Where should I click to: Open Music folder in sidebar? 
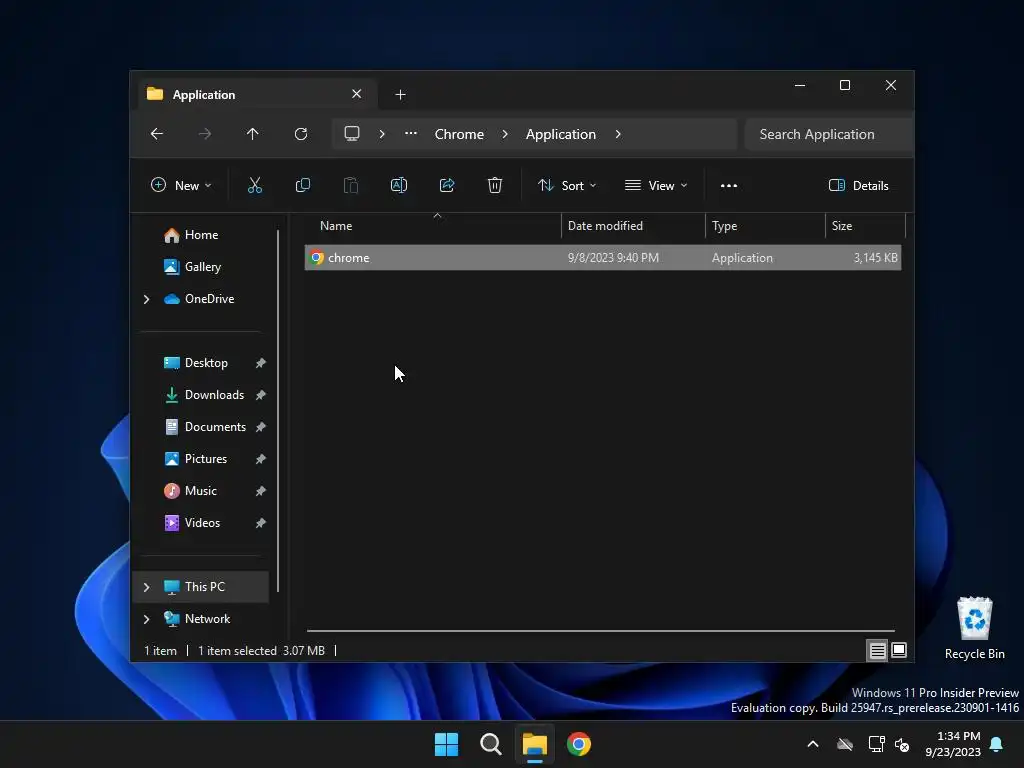coord(200,491)
